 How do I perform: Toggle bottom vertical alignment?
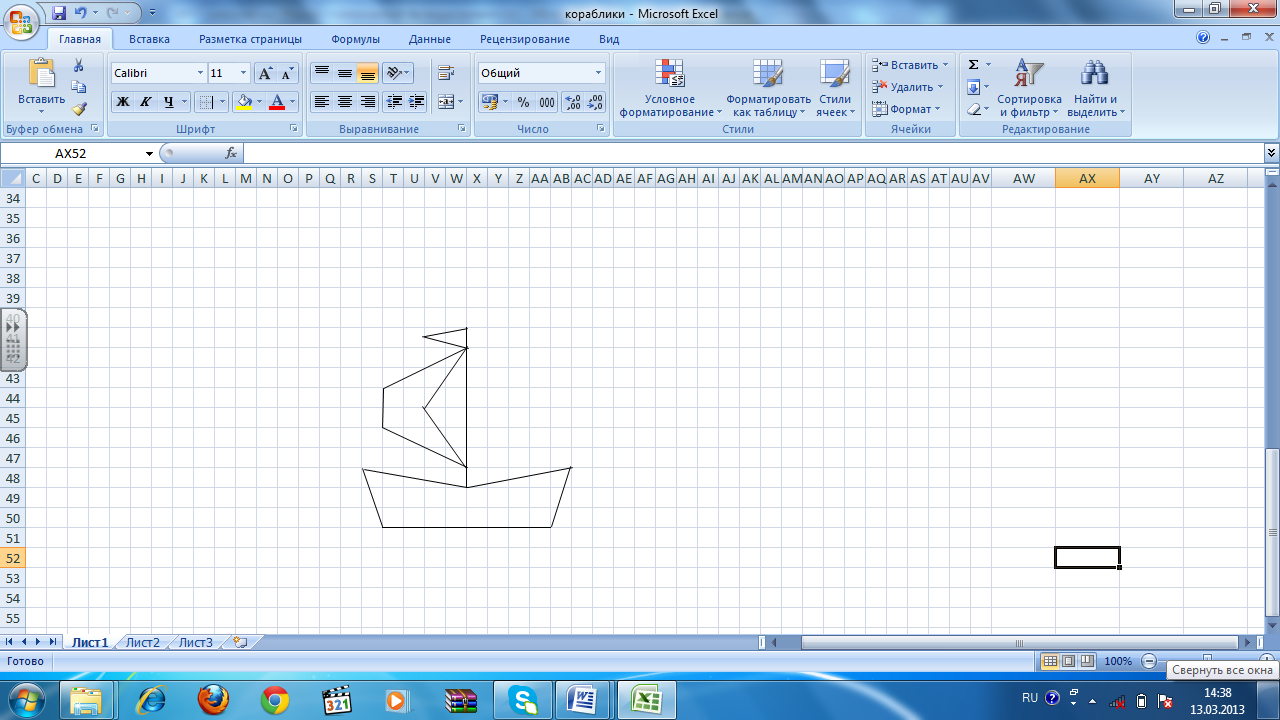coord(368,73)
